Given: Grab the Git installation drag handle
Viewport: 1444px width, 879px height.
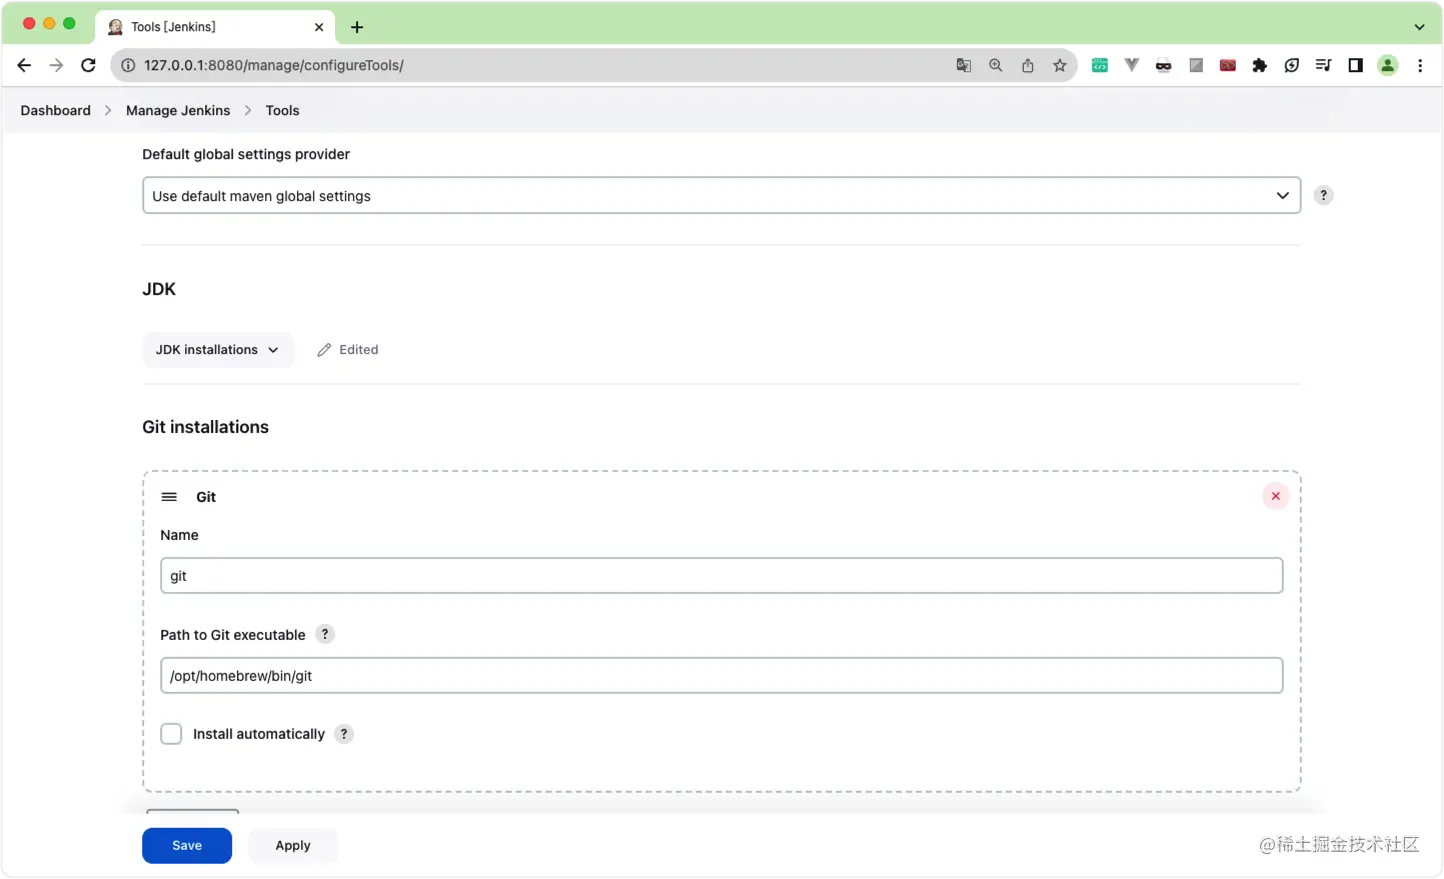Looking at the screenshot, I should click(x=169, y=497).
